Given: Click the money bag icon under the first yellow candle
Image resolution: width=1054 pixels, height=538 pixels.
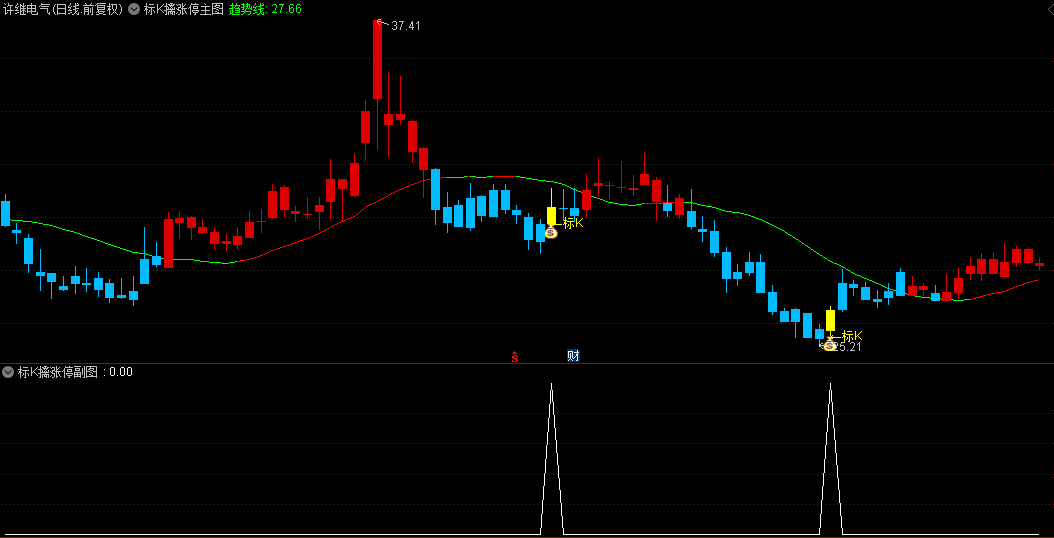Looking at the screenshot, I should coord(551,232).
